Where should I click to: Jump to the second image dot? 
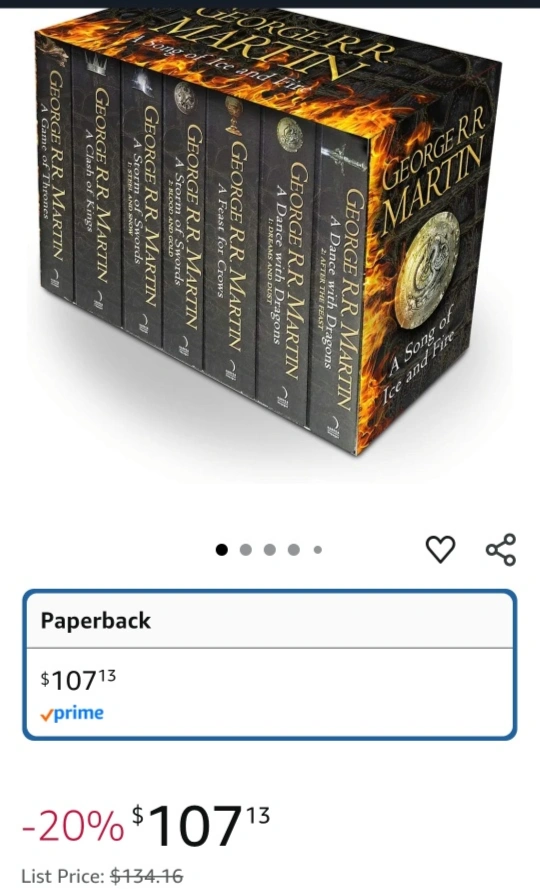[246, 549]
